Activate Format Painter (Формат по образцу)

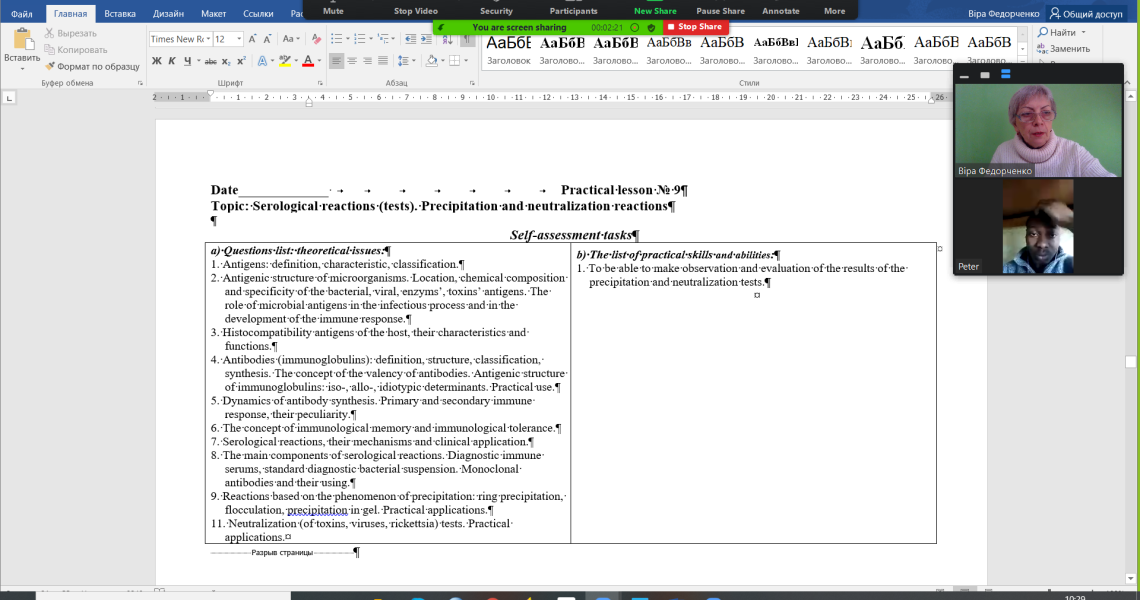point(92,66)
